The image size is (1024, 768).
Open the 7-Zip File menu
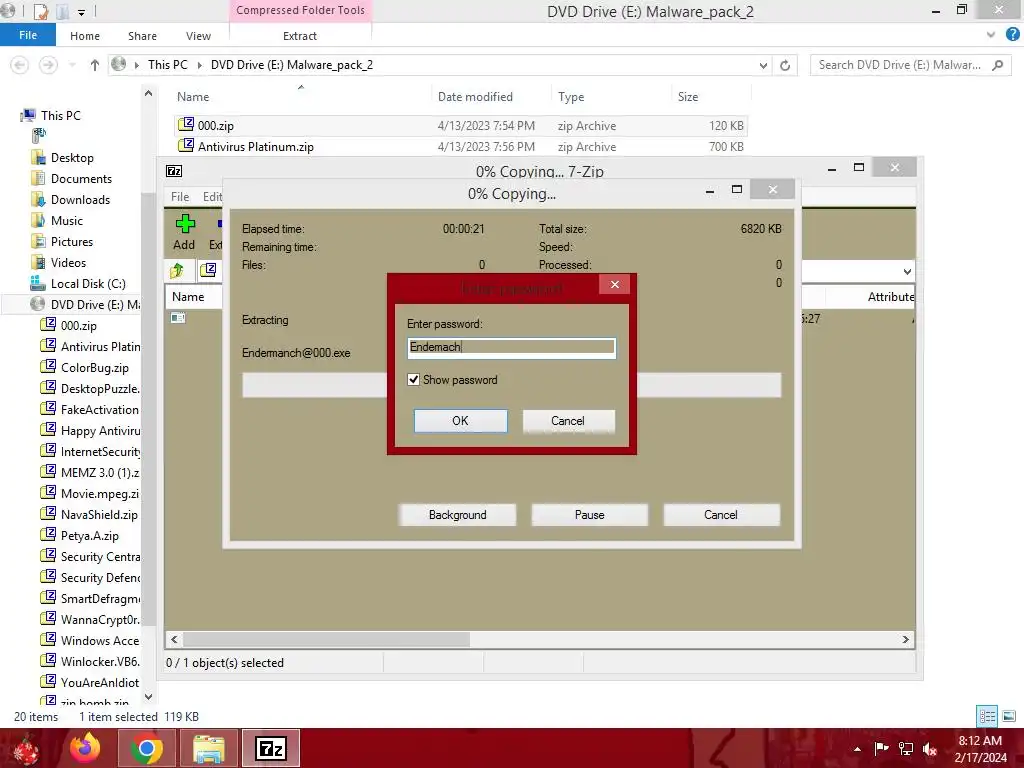pos(180,197)
